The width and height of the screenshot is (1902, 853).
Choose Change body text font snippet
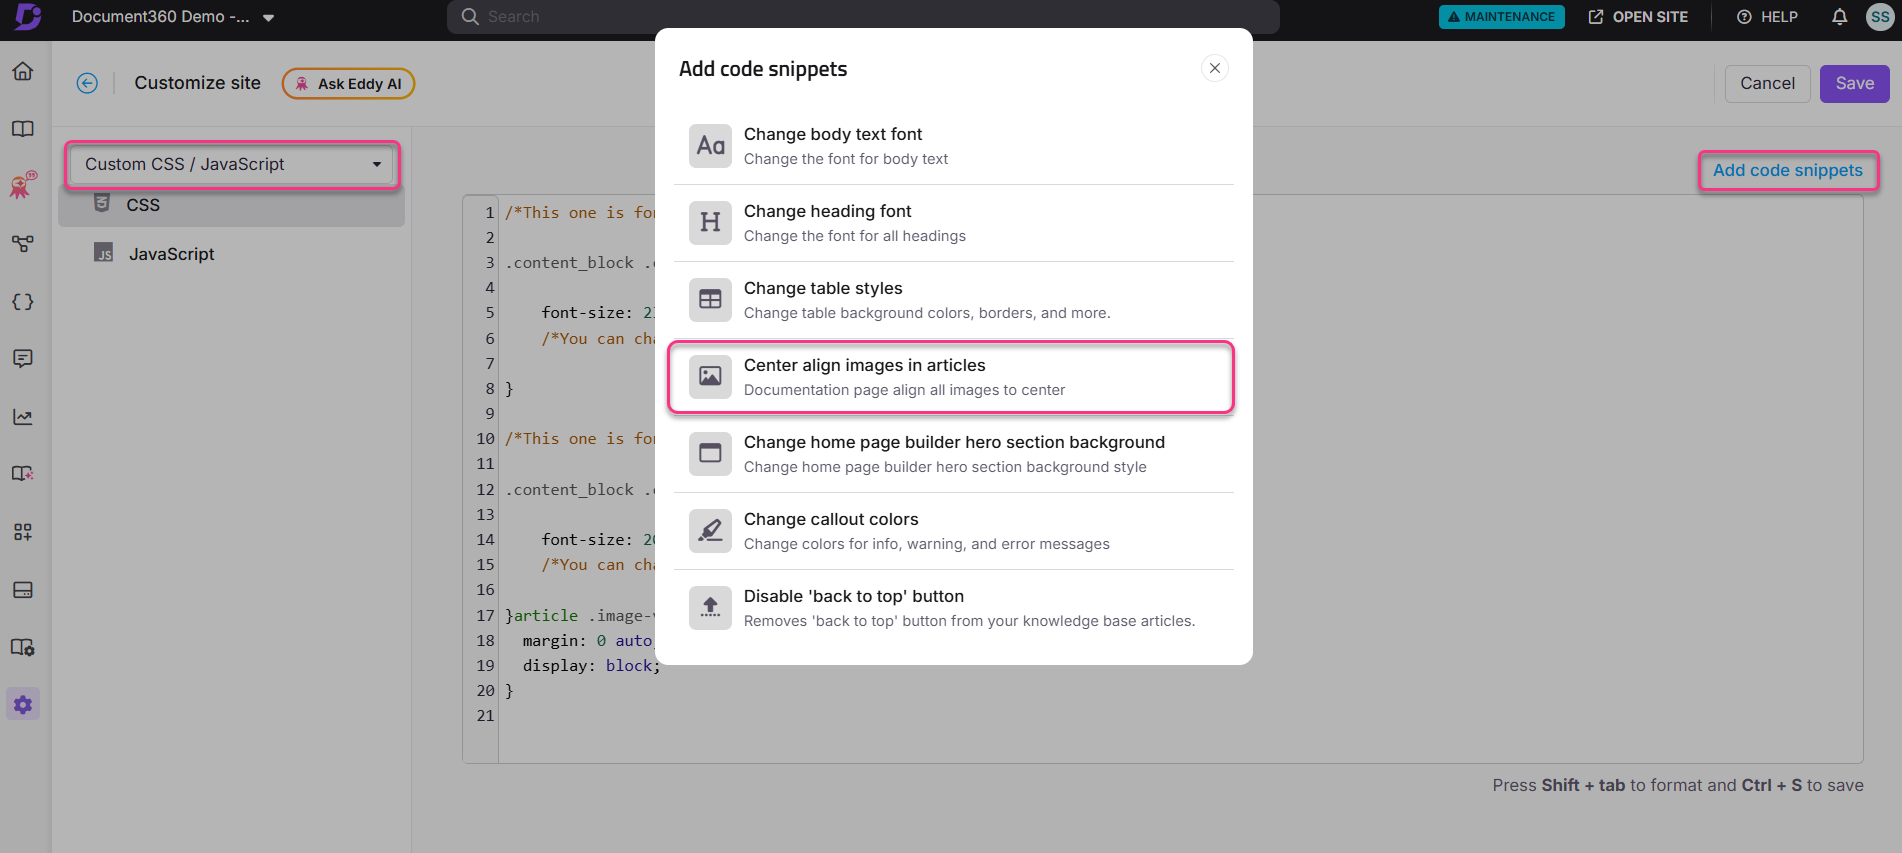pos(953,146)
